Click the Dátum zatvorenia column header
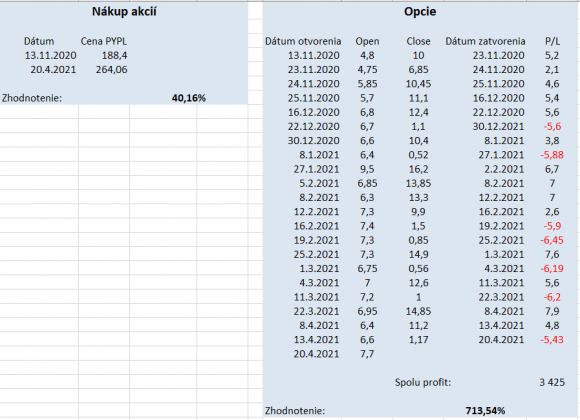This screenshot has width=580, height=420. 485,41
